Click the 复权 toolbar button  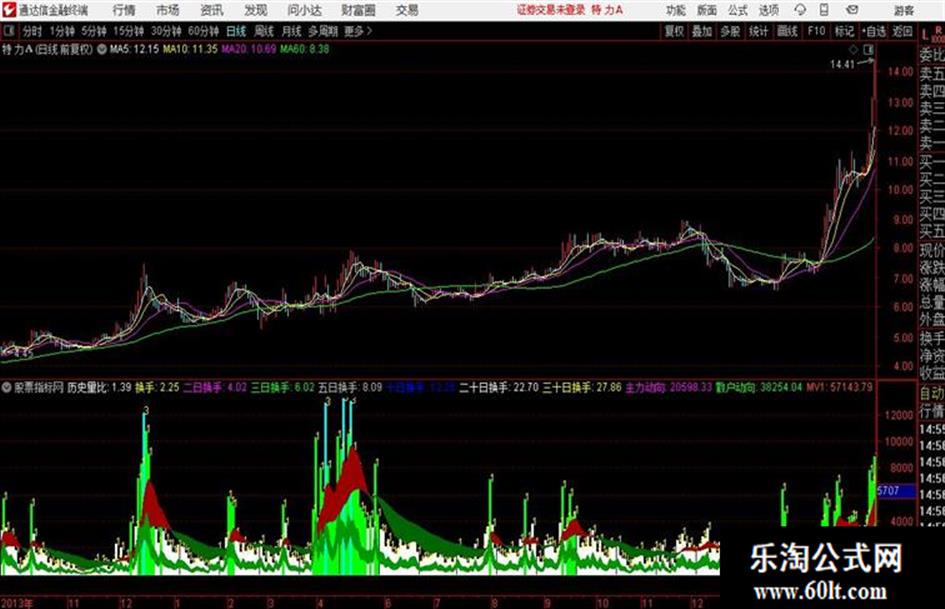pyautogui.click(x=674, y=31)
